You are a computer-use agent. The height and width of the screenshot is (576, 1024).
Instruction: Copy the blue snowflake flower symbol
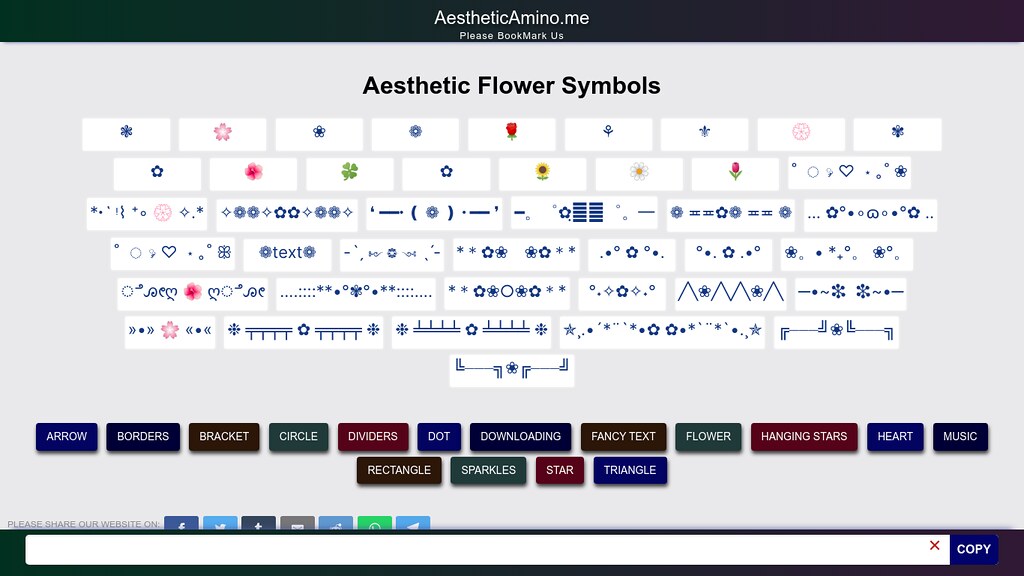click(x=126, y=133)
